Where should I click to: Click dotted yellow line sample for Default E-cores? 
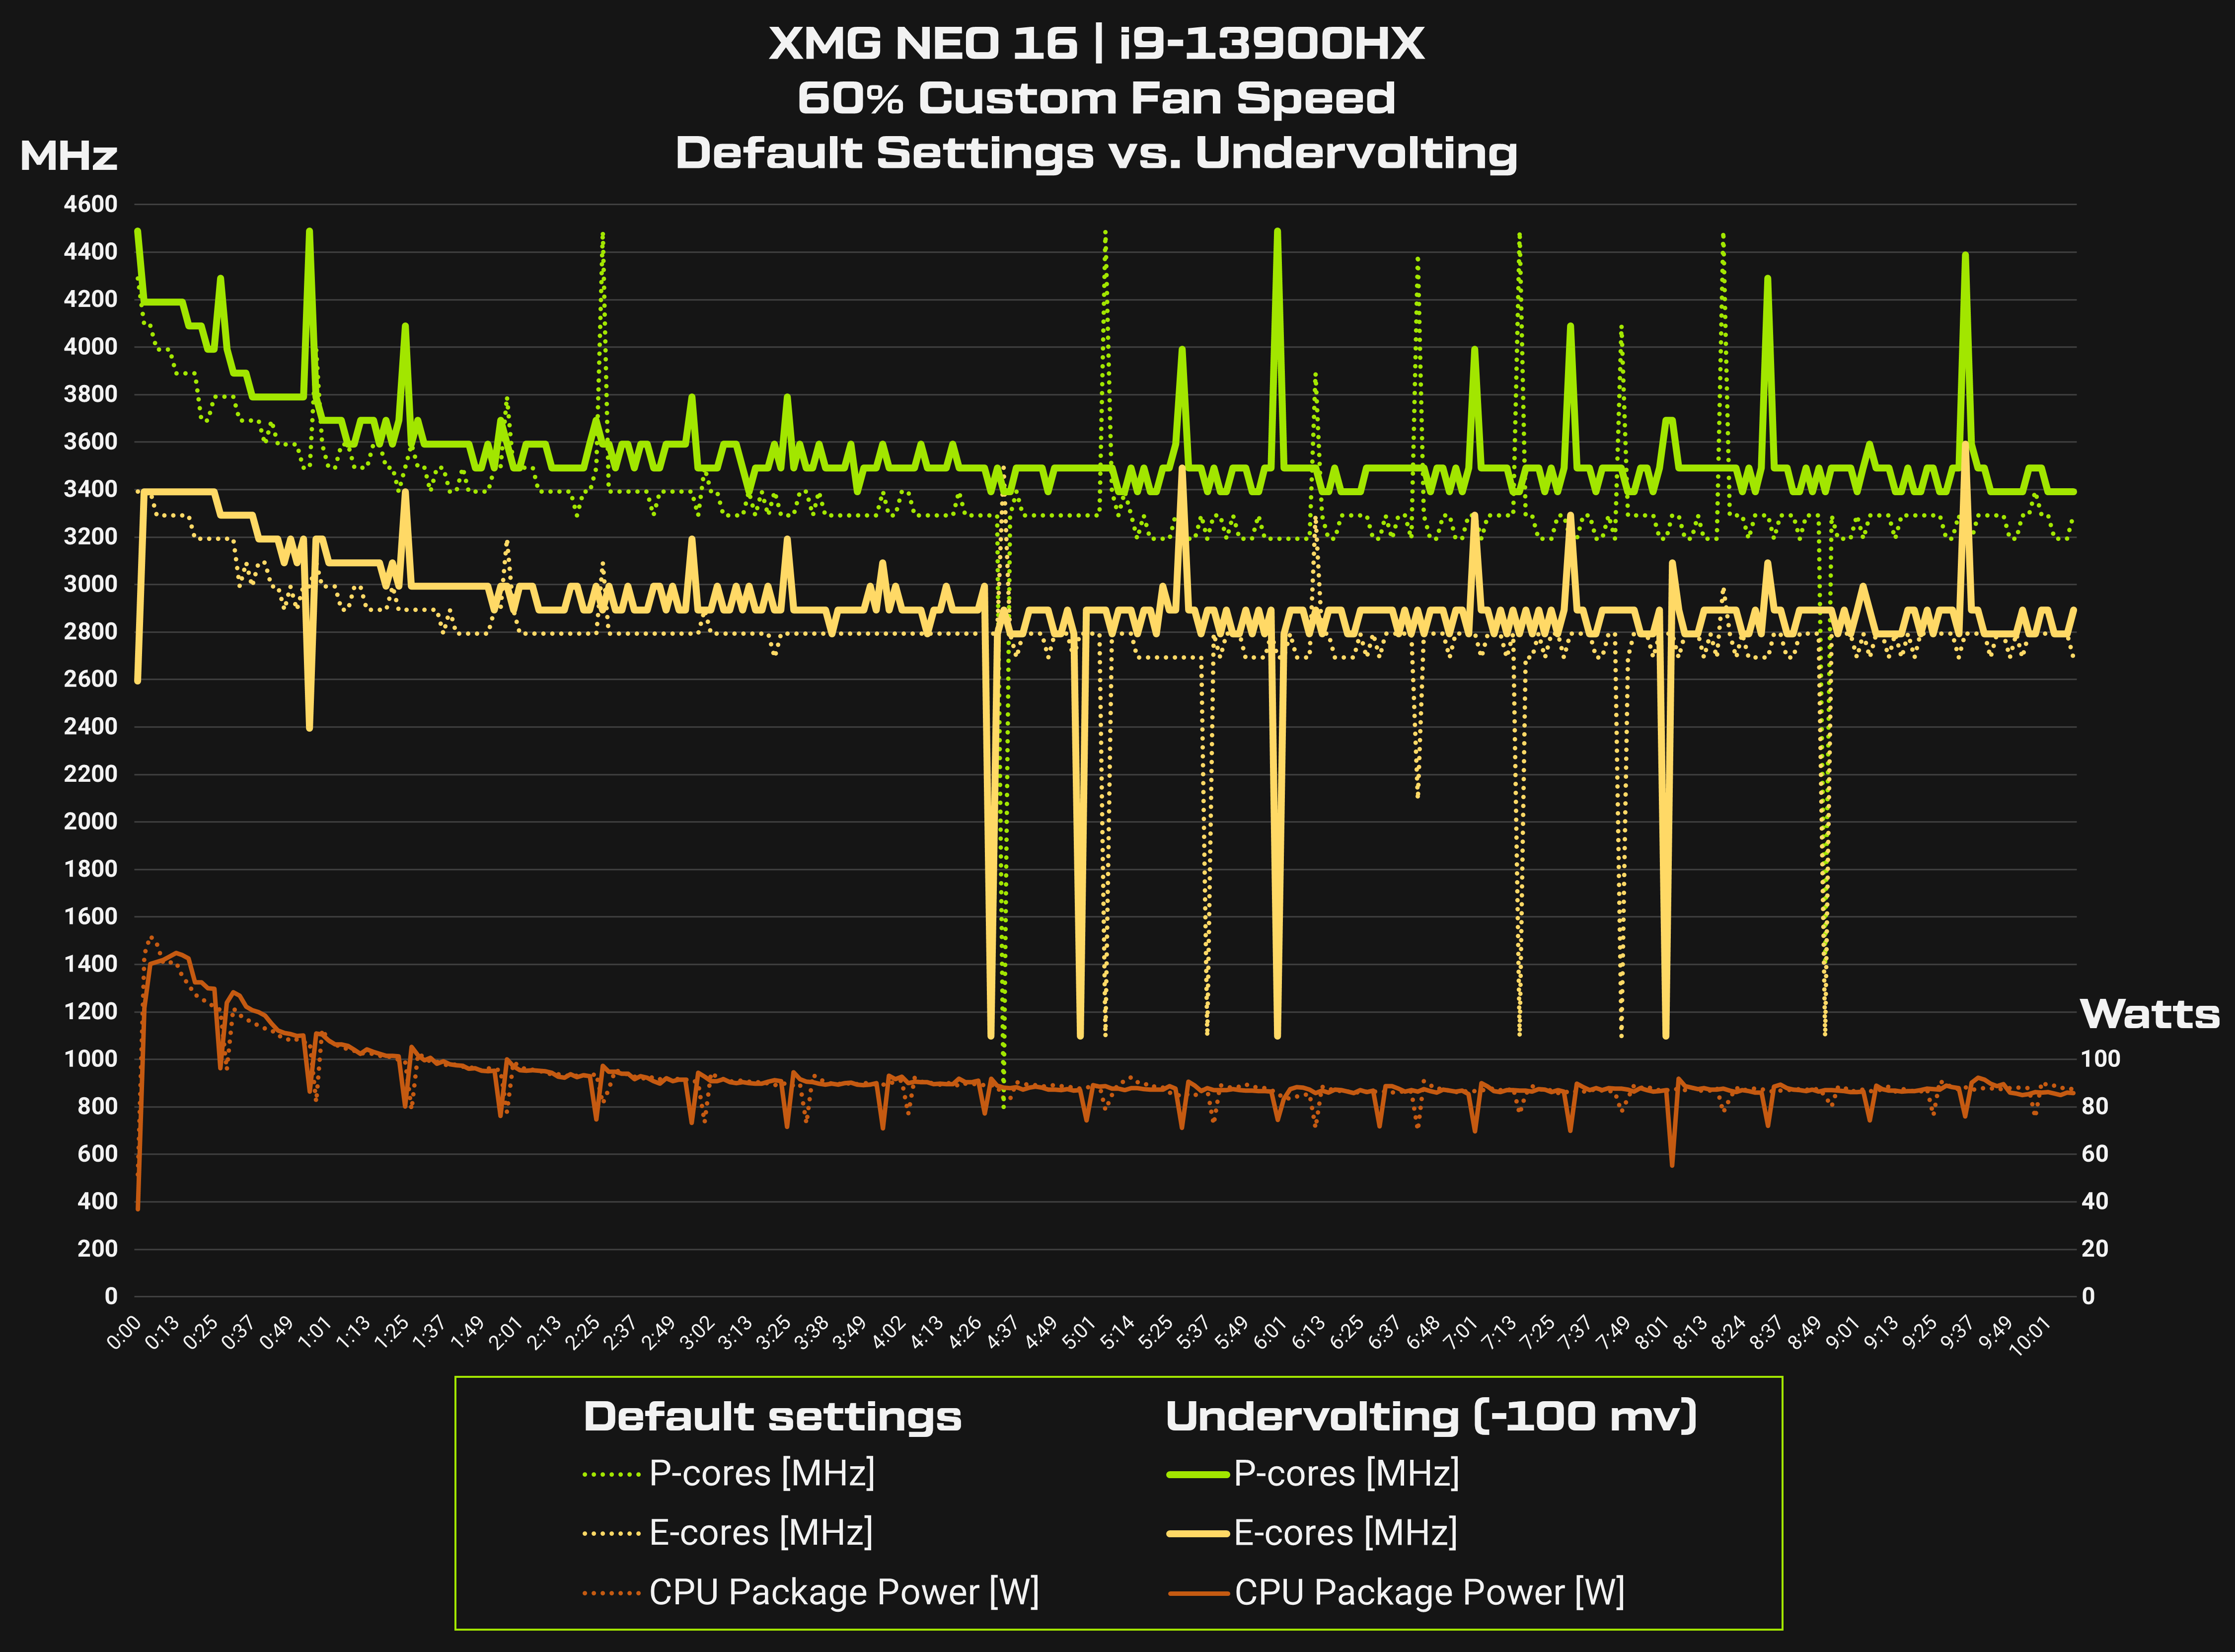point(611,1533)
